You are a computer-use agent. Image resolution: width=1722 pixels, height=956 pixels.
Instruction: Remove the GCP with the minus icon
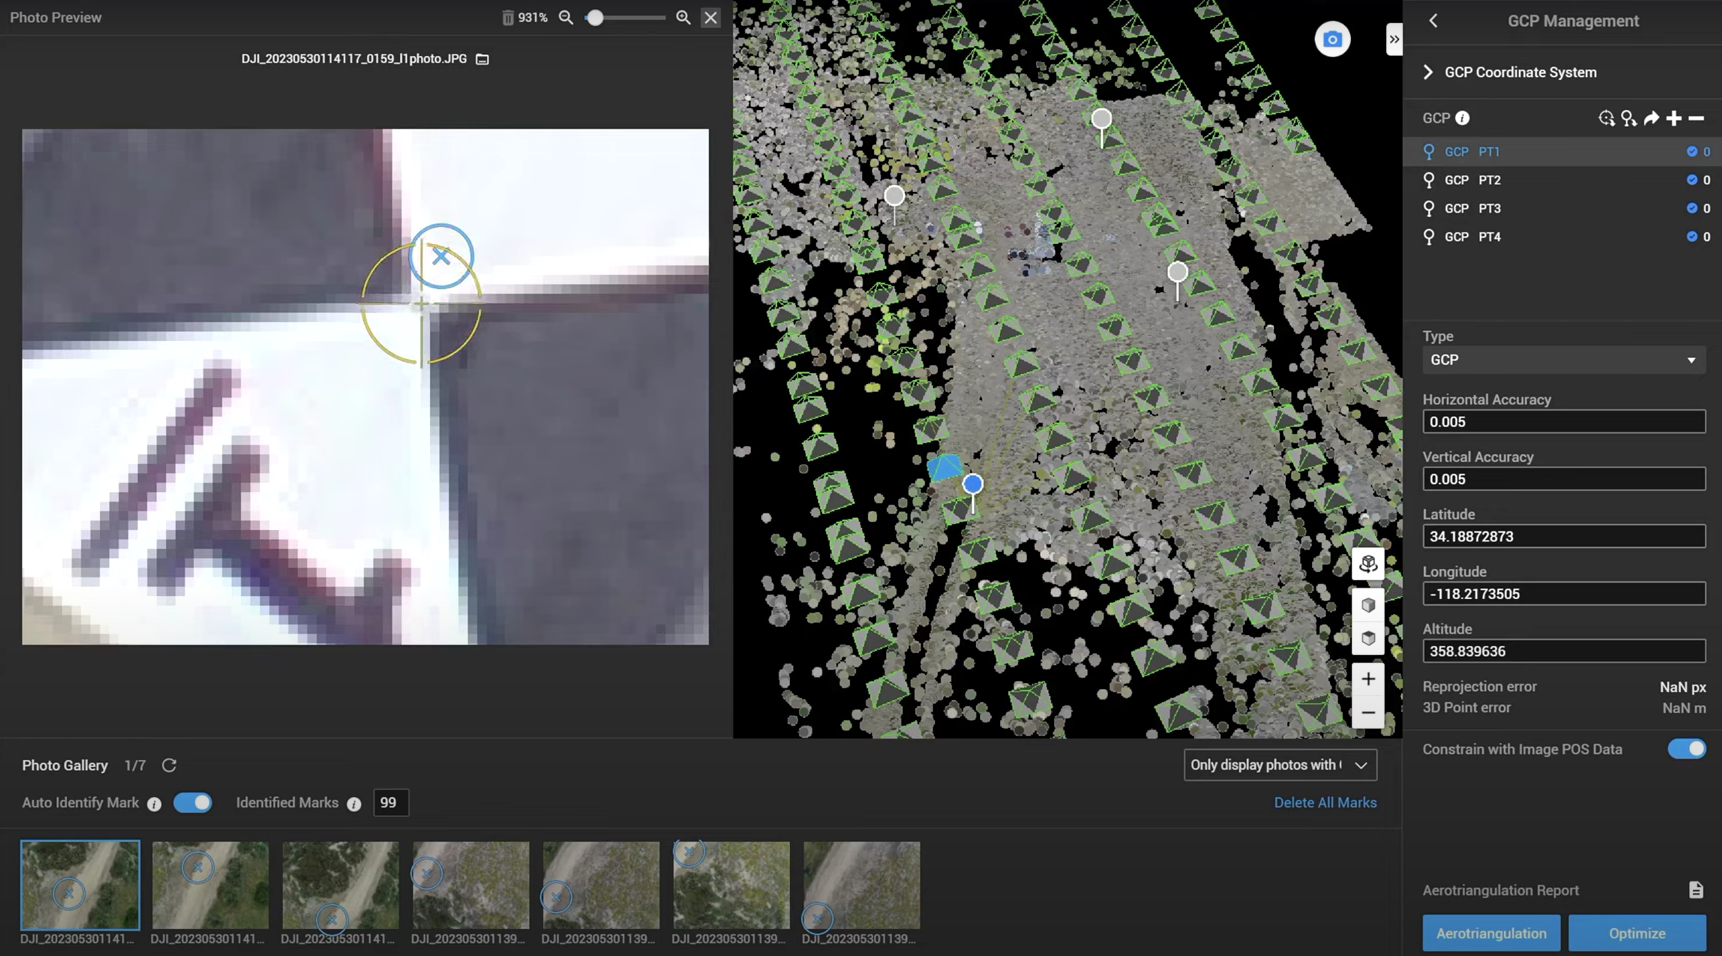coord(1696,118)
